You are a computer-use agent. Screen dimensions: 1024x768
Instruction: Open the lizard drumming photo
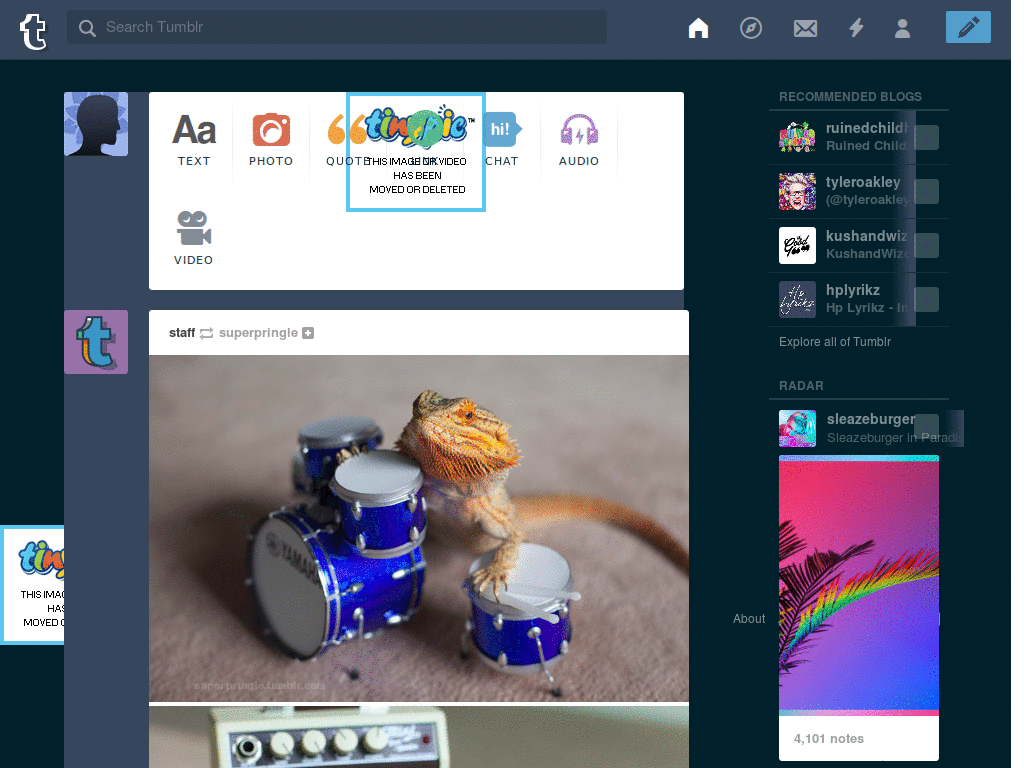click(x=419, y=528)
